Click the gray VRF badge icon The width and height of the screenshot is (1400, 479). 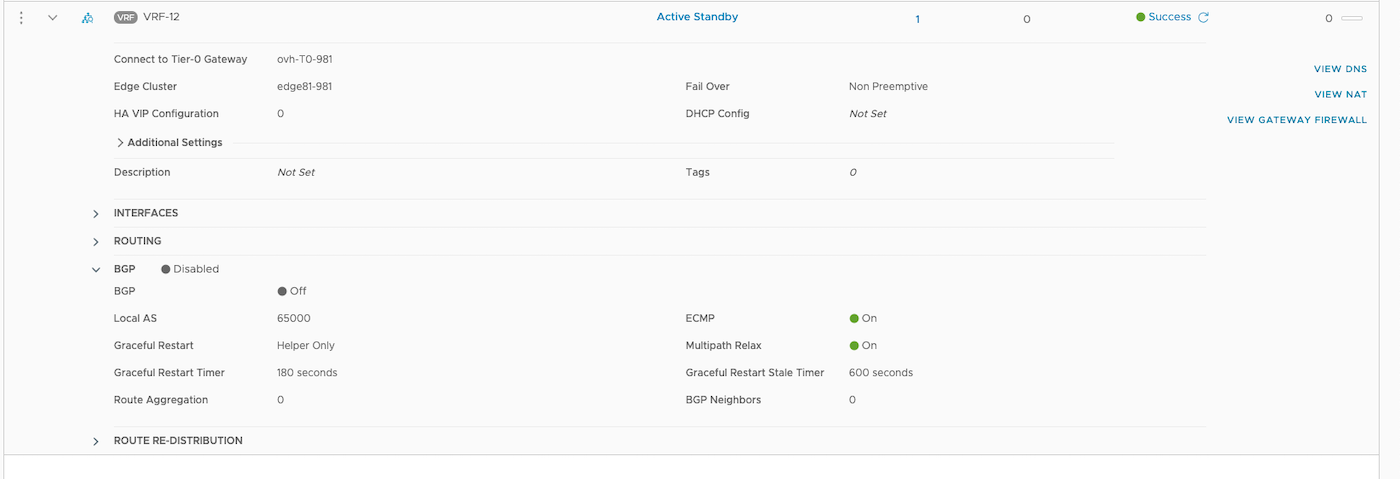click(126, 18)
